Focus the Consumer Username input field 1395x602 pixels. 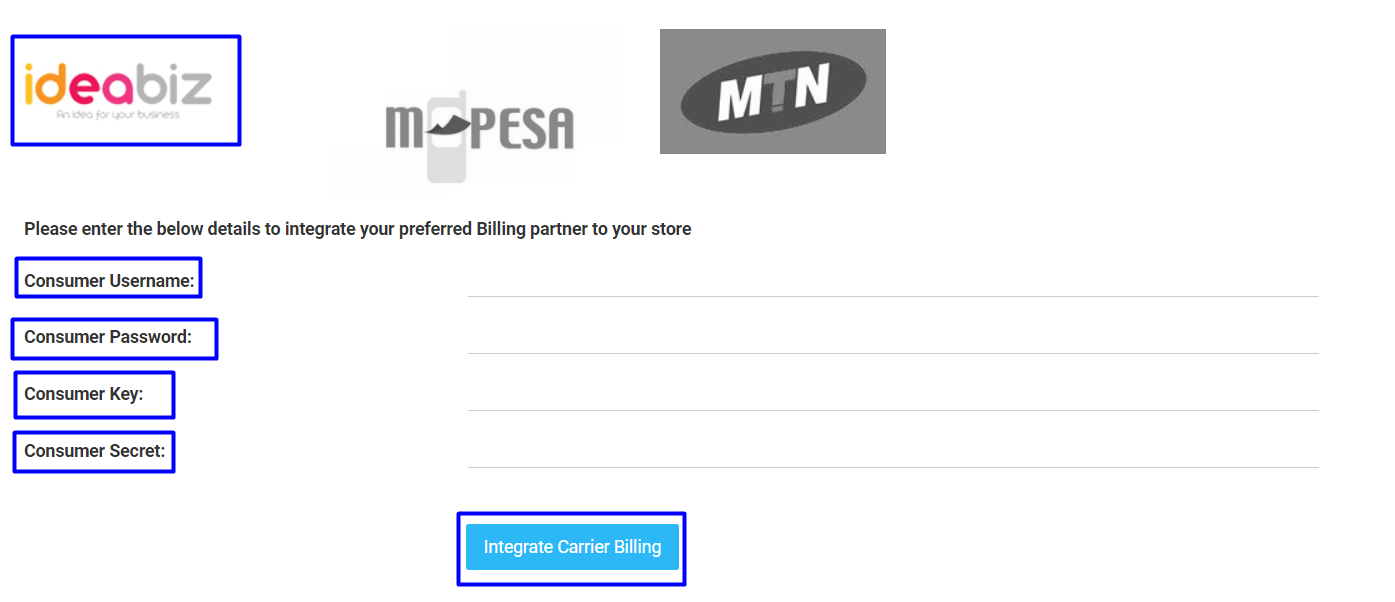(893, 280)
